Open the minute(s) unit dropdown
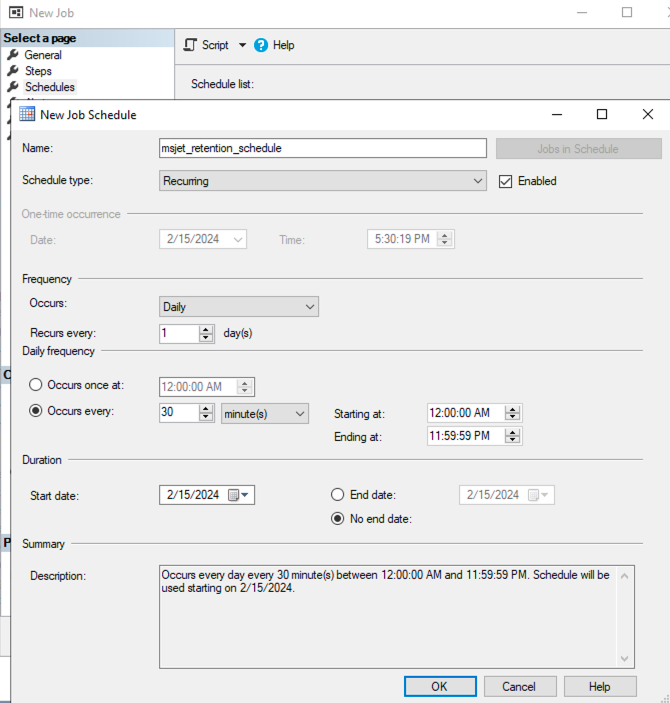 (x=264, y=413)
